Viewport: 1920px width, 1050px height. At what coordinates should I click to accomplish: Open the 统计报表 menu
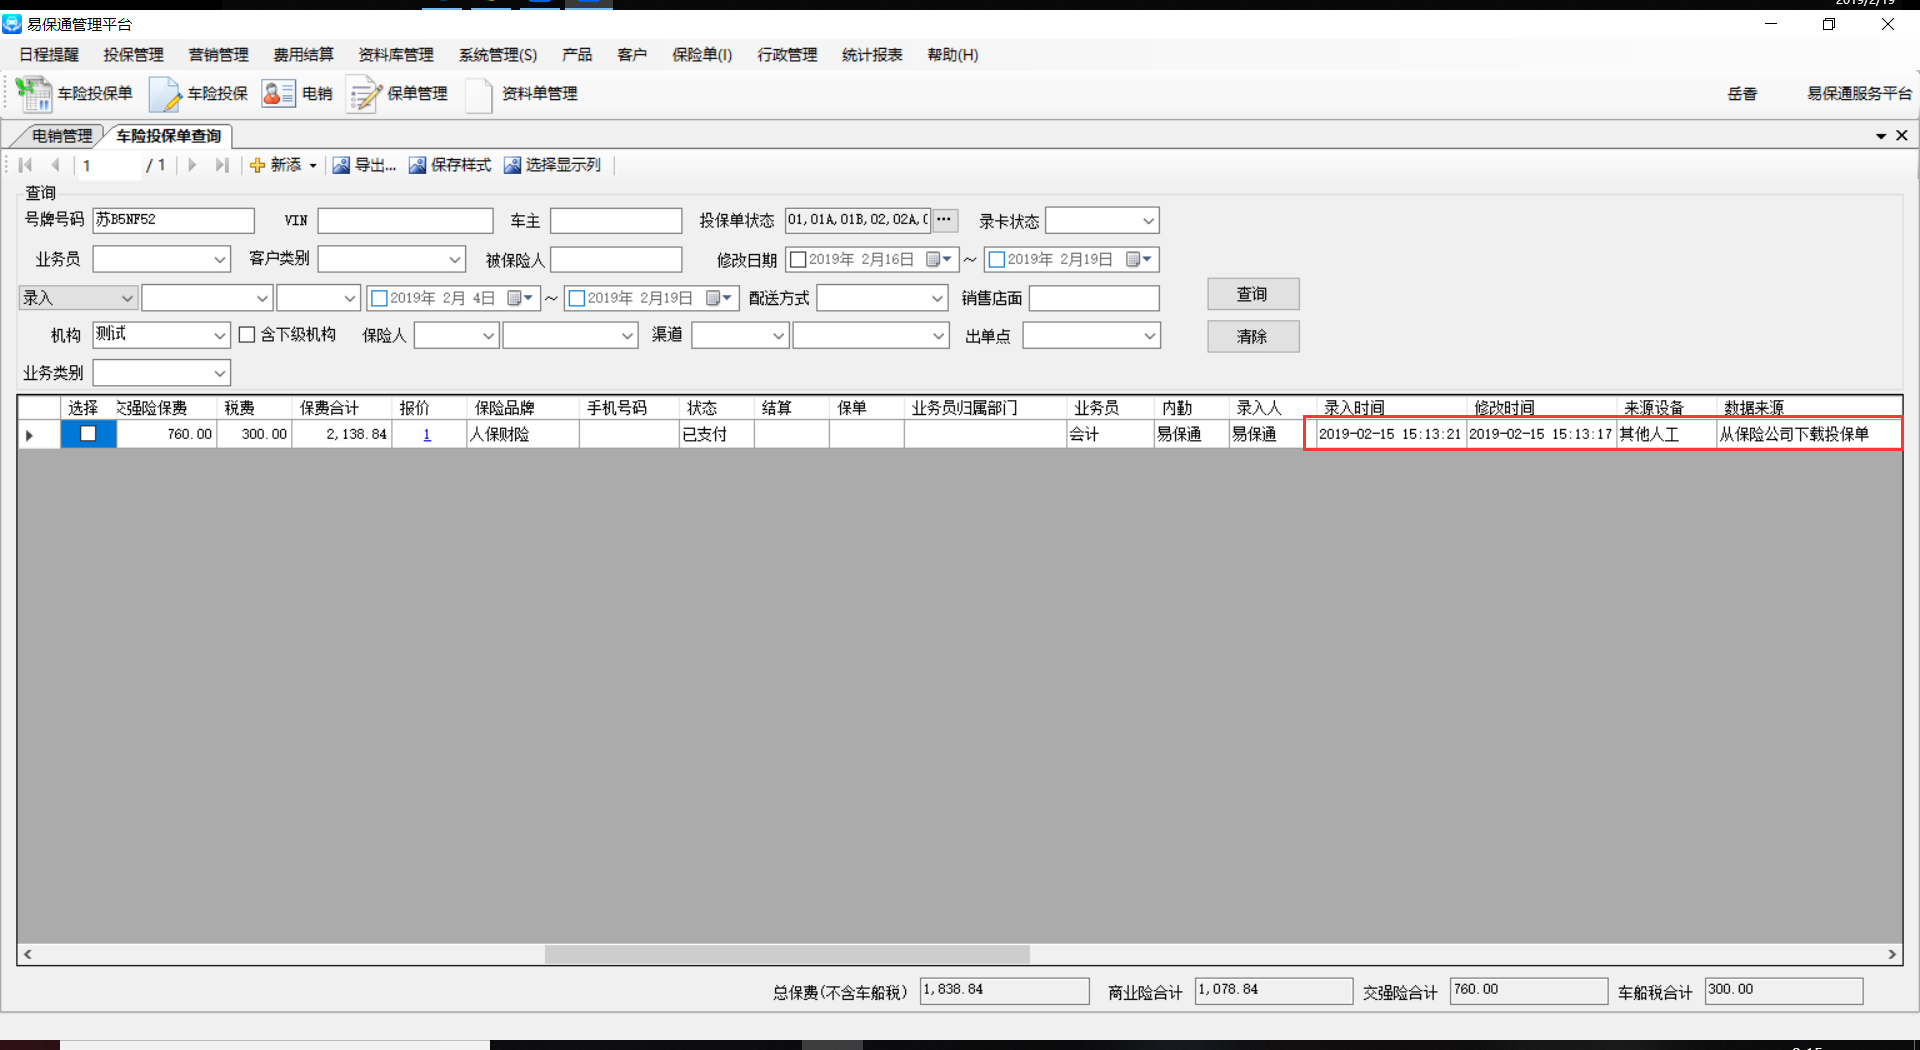871,55
